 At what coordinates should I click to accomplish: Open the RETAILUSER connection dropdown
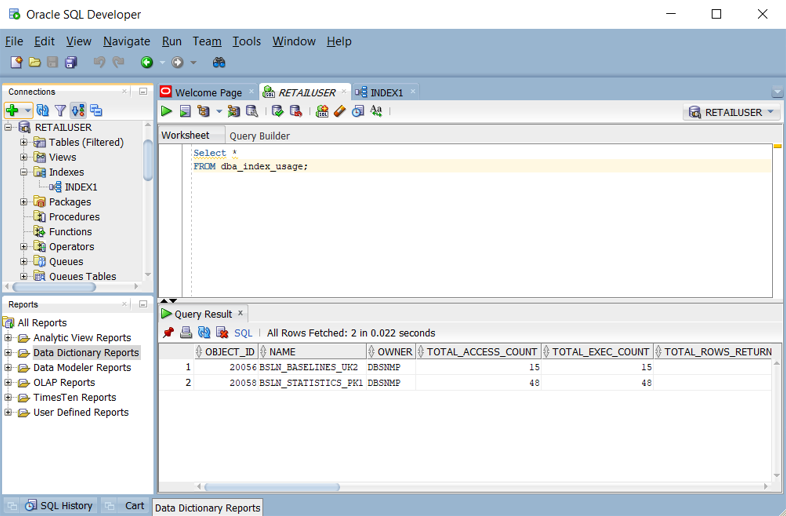732,113
